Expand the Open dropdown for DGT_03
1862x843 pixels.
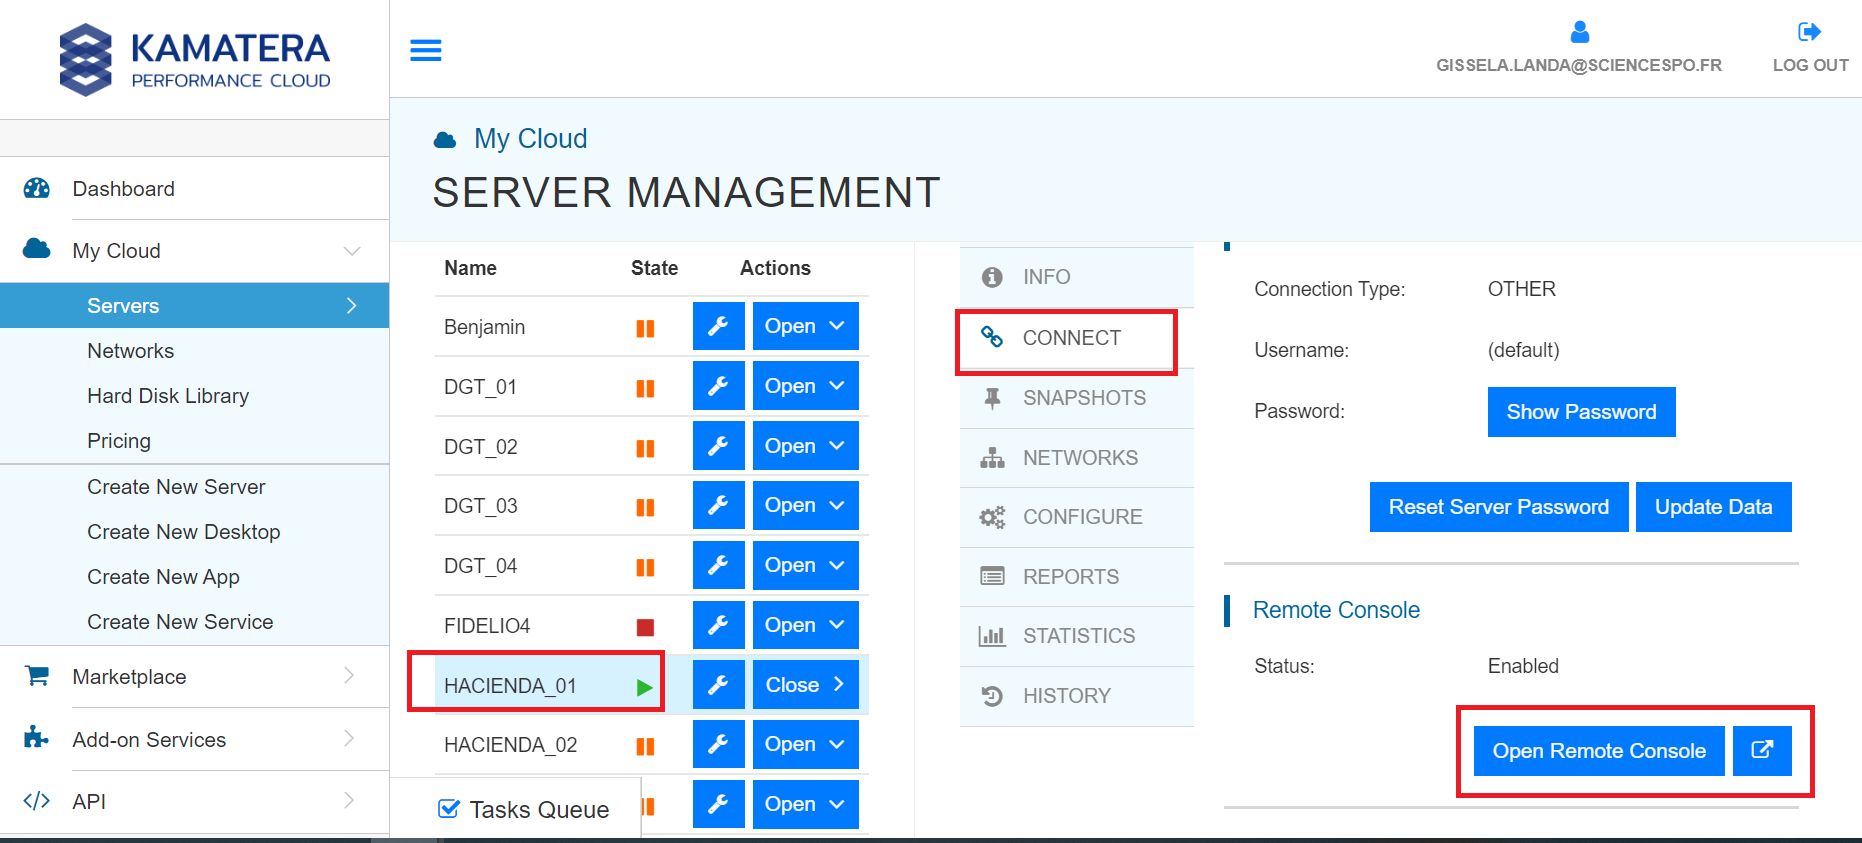pyautogui.click(x=806, y=505)
